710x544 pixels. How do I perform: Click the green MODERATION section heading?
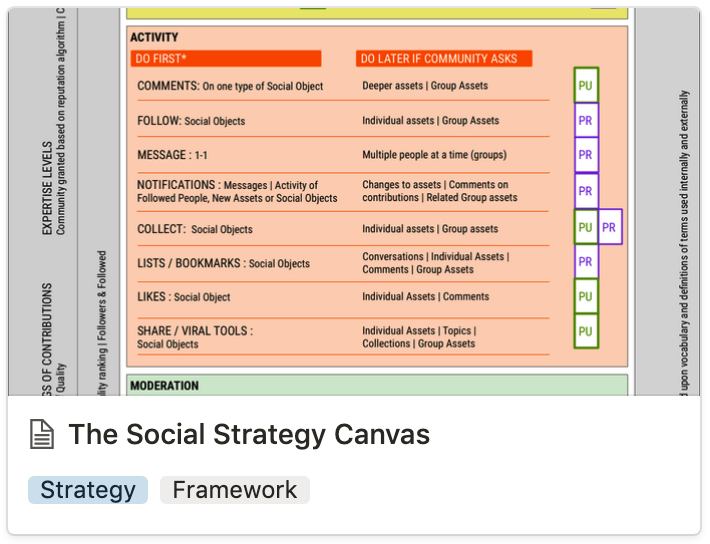(x=166, y=385)
